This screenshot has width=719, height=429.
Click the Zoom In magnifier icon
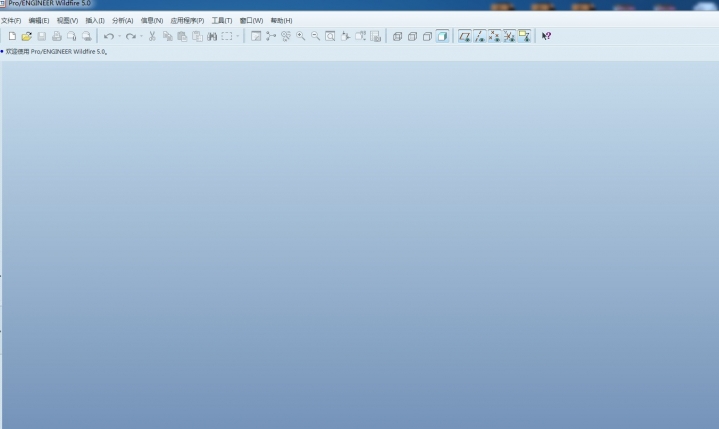(x=301, y=36)
